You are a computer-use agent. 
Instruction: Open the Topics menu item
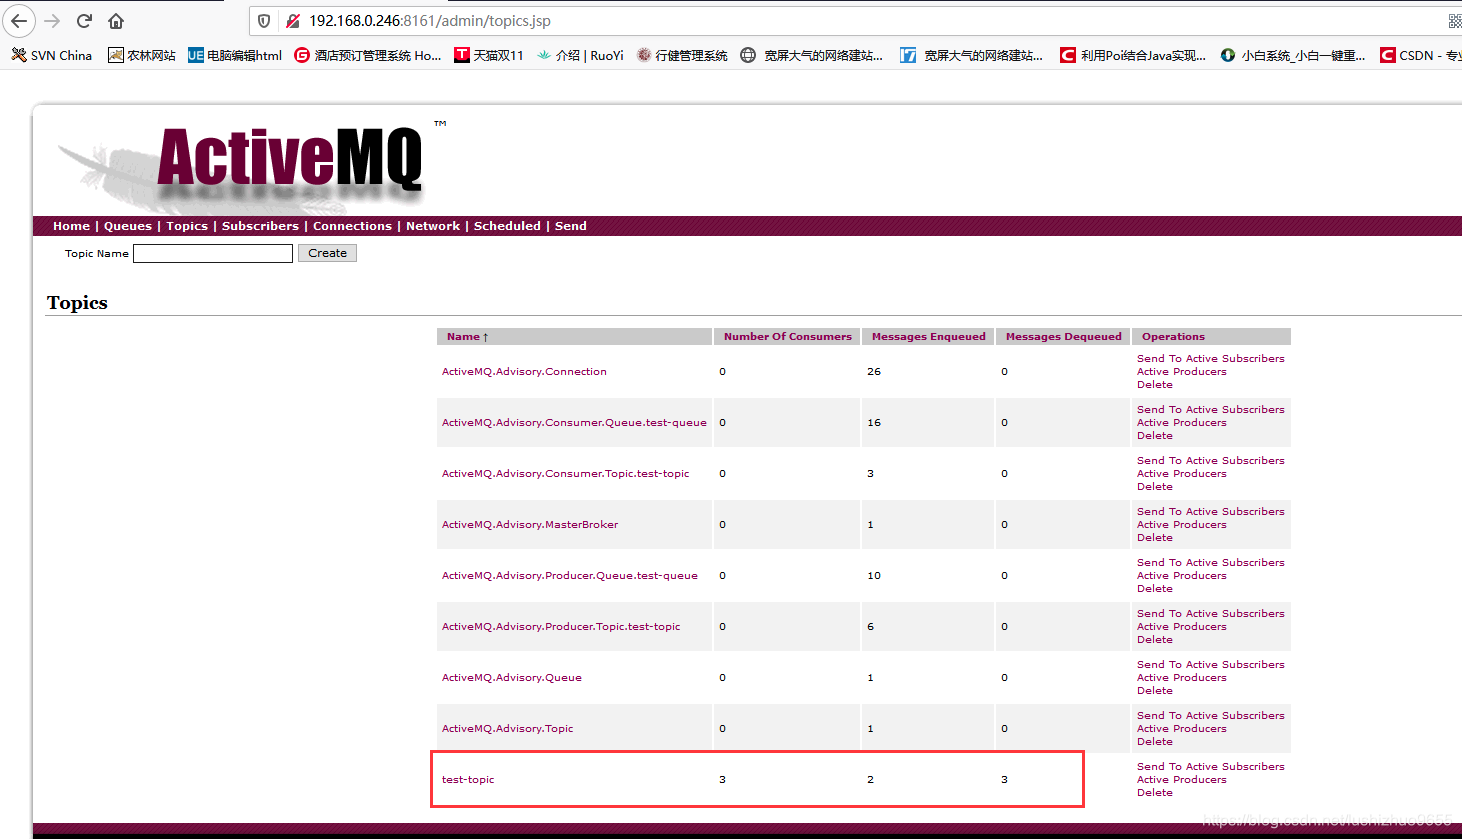187,226
